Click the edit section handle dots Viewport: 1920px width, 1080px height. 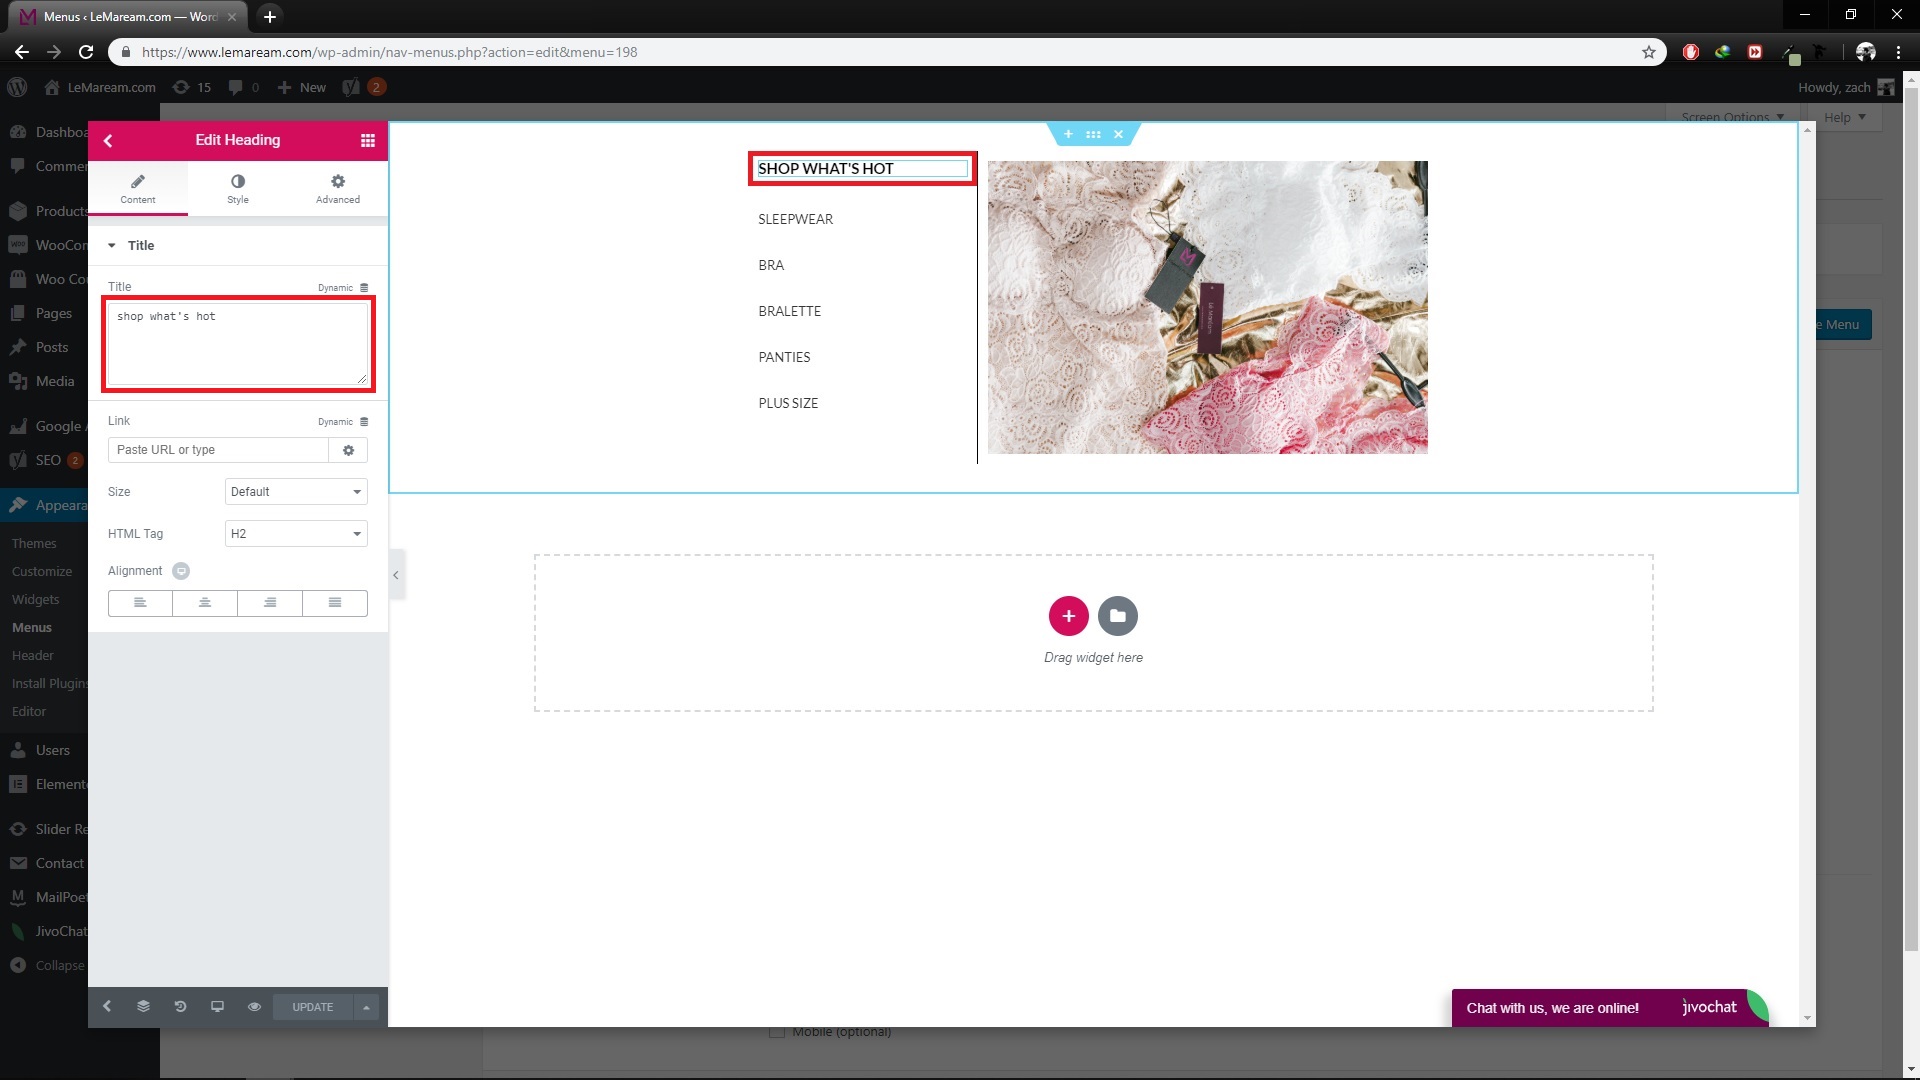click(x=1093, y=134)
